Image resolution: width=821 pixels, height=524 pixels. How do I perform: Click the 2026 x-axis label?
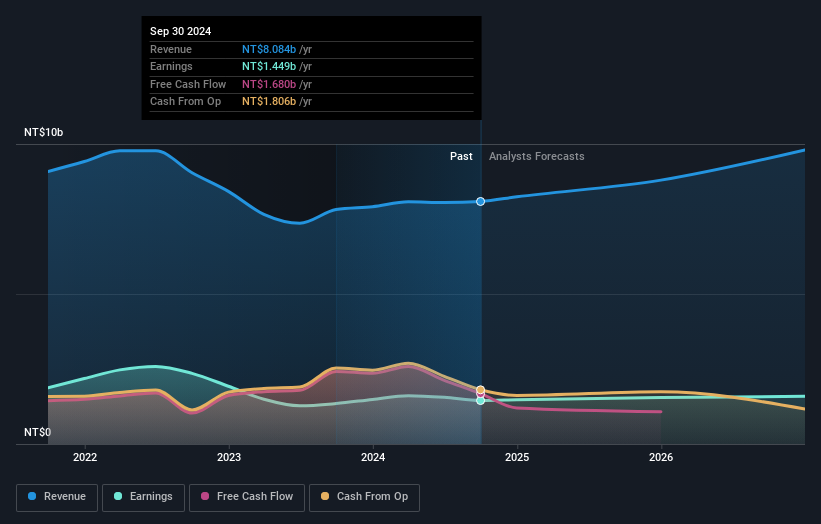pos(661,458)
